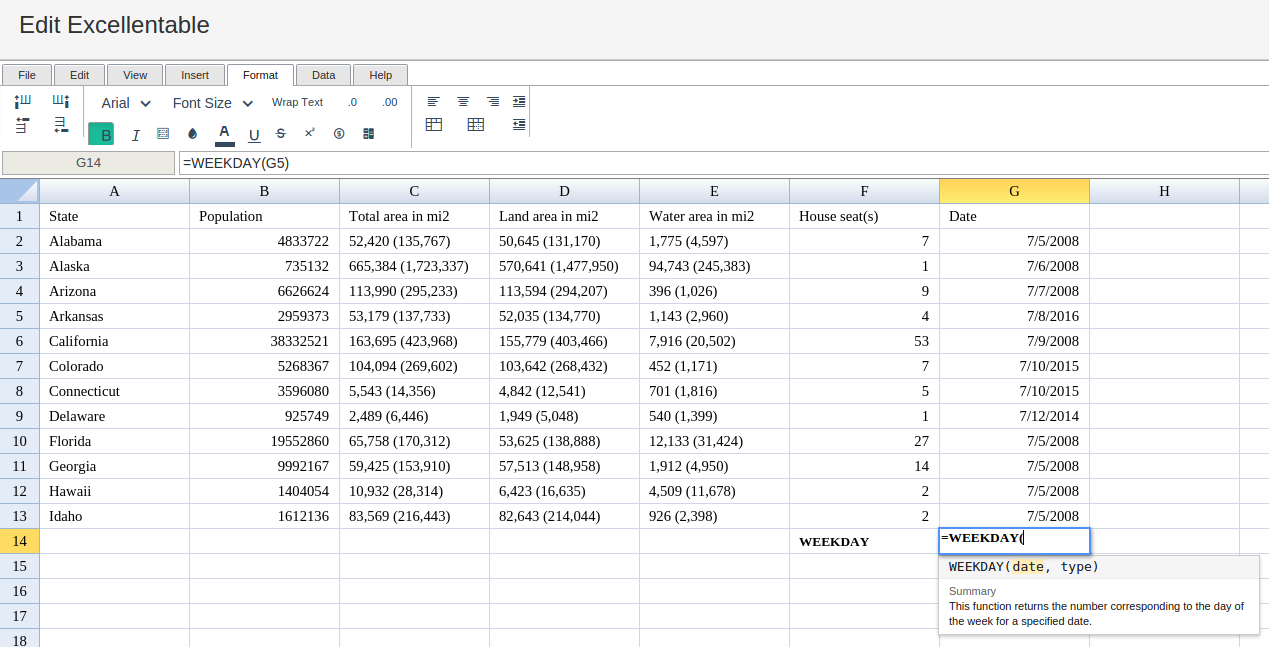Click the formula bar input field
Screen dimensions: 1269x647
[x=720, y=163]
